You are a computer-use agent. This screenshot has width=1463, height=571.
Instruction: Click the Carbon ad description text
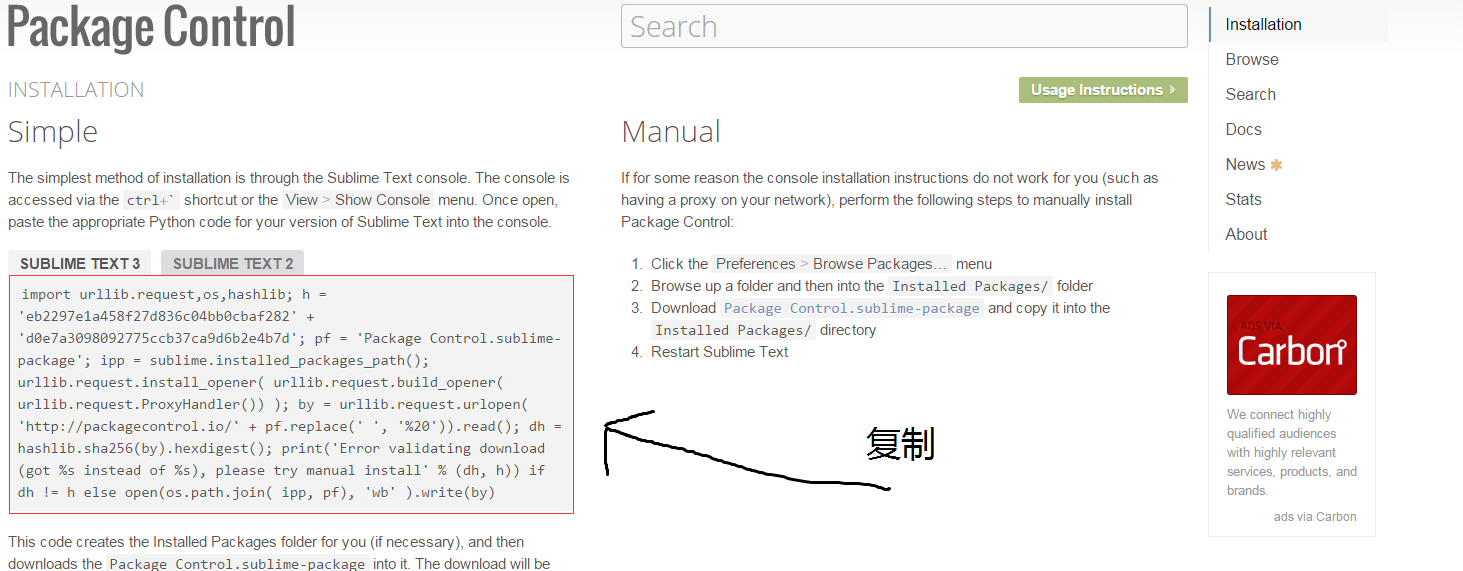click(x=1292, y=452)
